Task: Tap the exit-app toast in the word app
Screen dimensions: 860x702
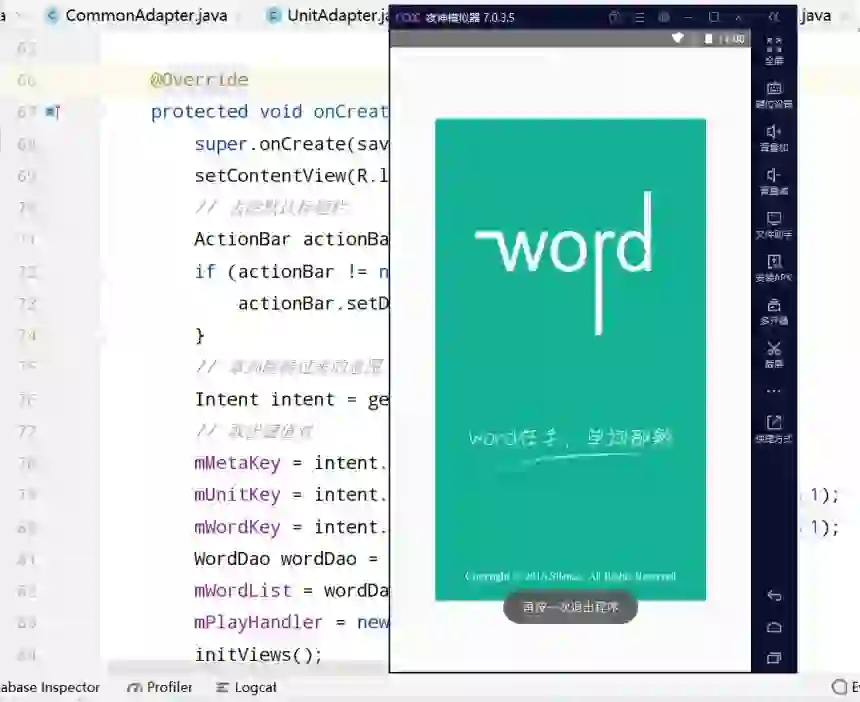Action: tap(570, 607)
